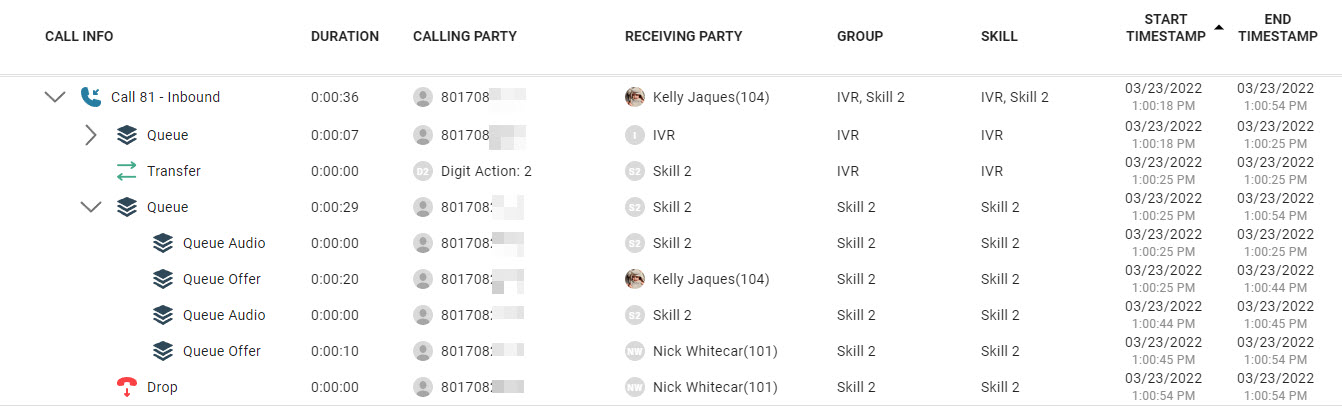The width and height of the screenshot is (1342, 407).
Task: Click the sort arrow beside Start Timestamp
Action: [x=1218, y=29]
